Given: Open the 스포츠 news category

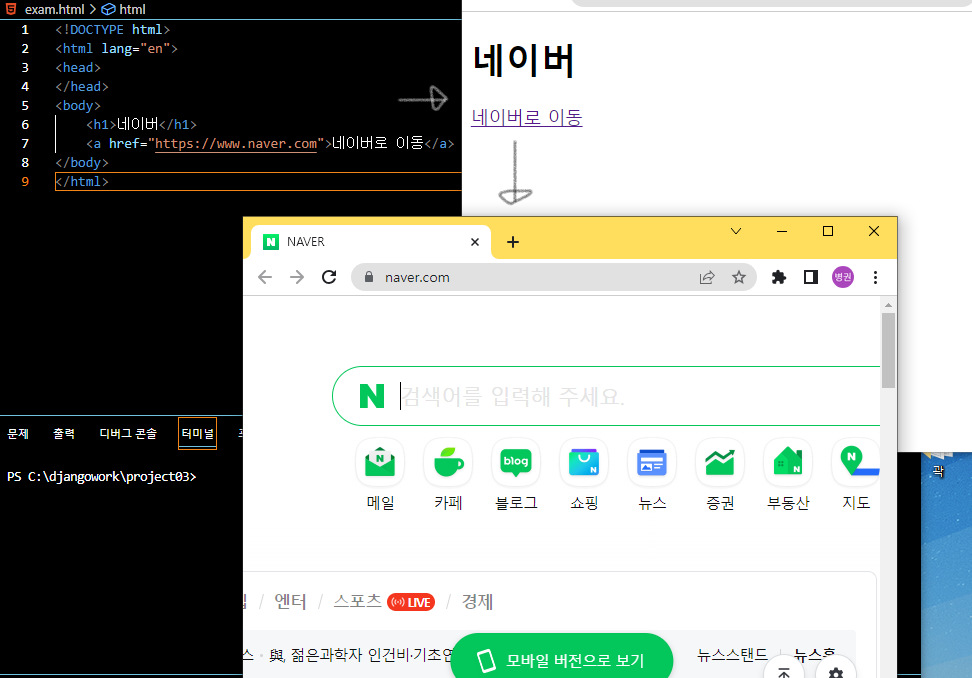Looking at the screenshot, I should coord(358,601).
